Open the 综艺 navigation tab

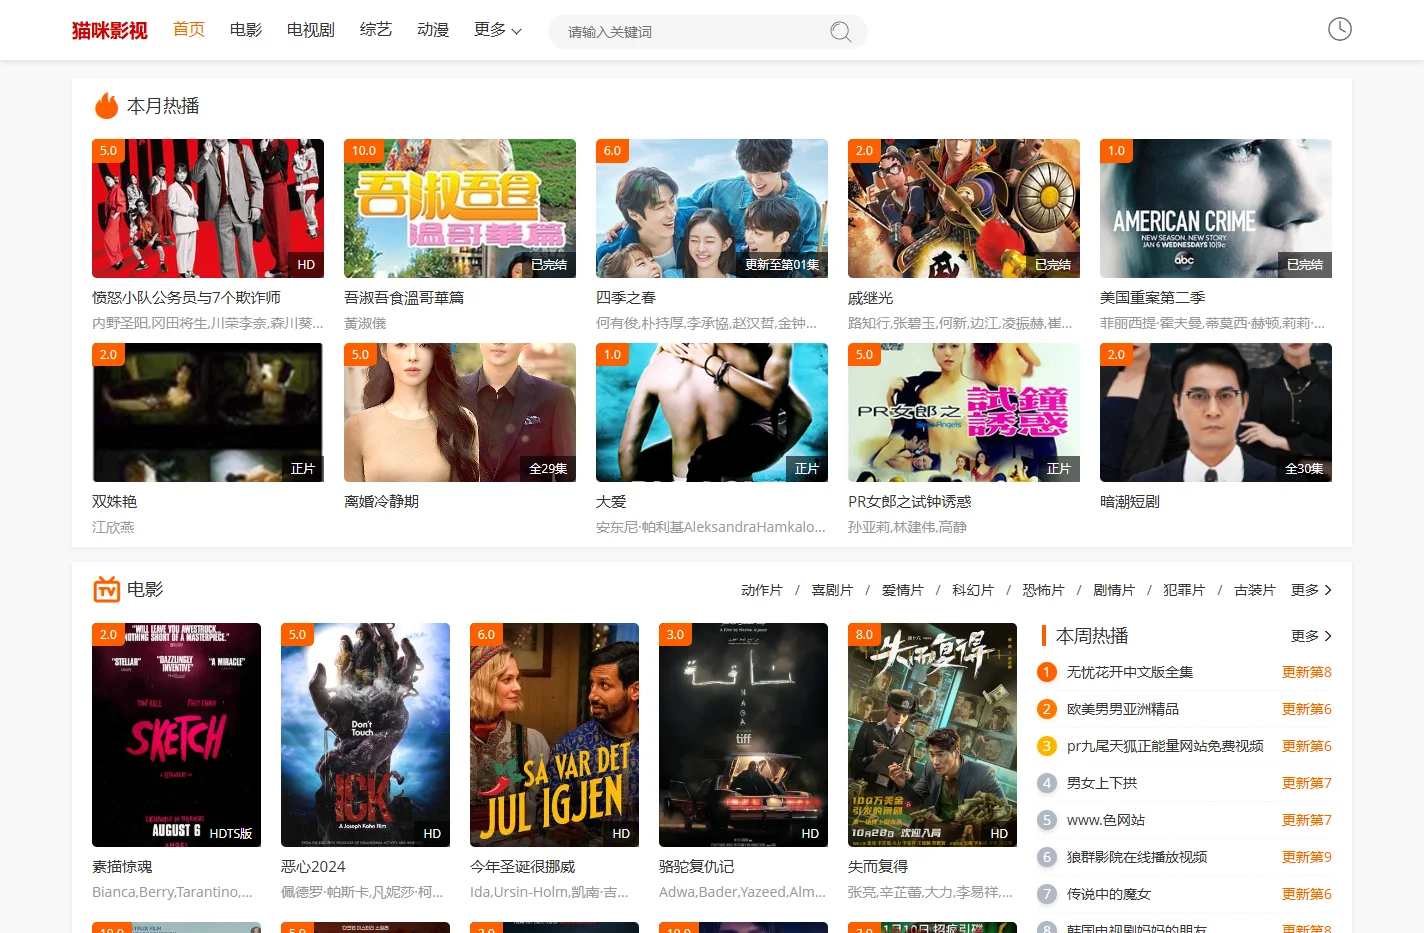[x=376, y=30]
